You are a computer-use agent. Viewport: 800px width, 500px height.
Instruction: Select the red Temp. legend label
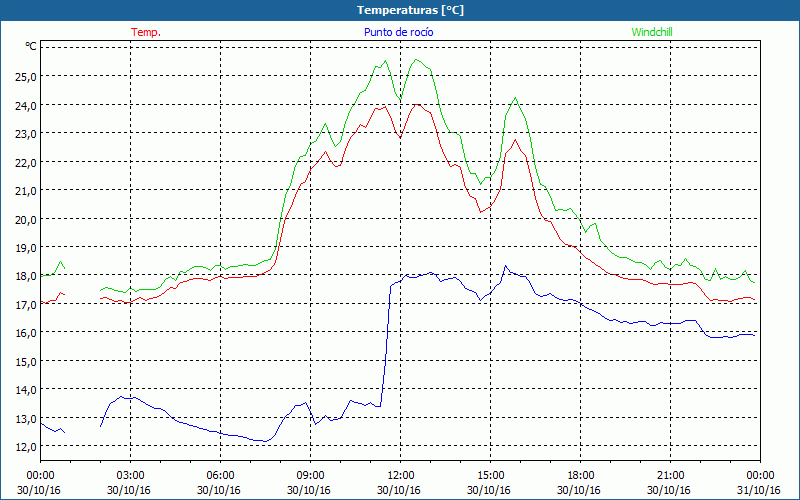tap(146, 32)
